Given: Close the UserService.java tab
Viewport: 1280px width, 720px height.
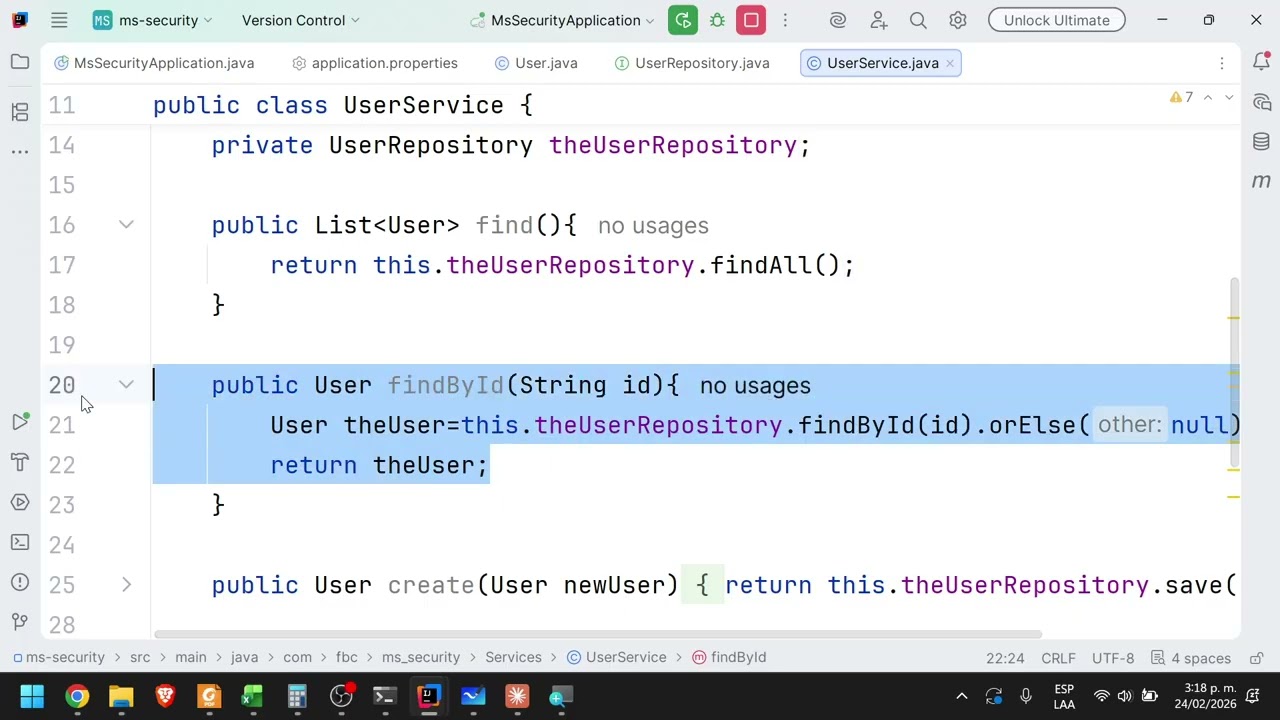Looking at the screenshot, I should coord(950,63).
